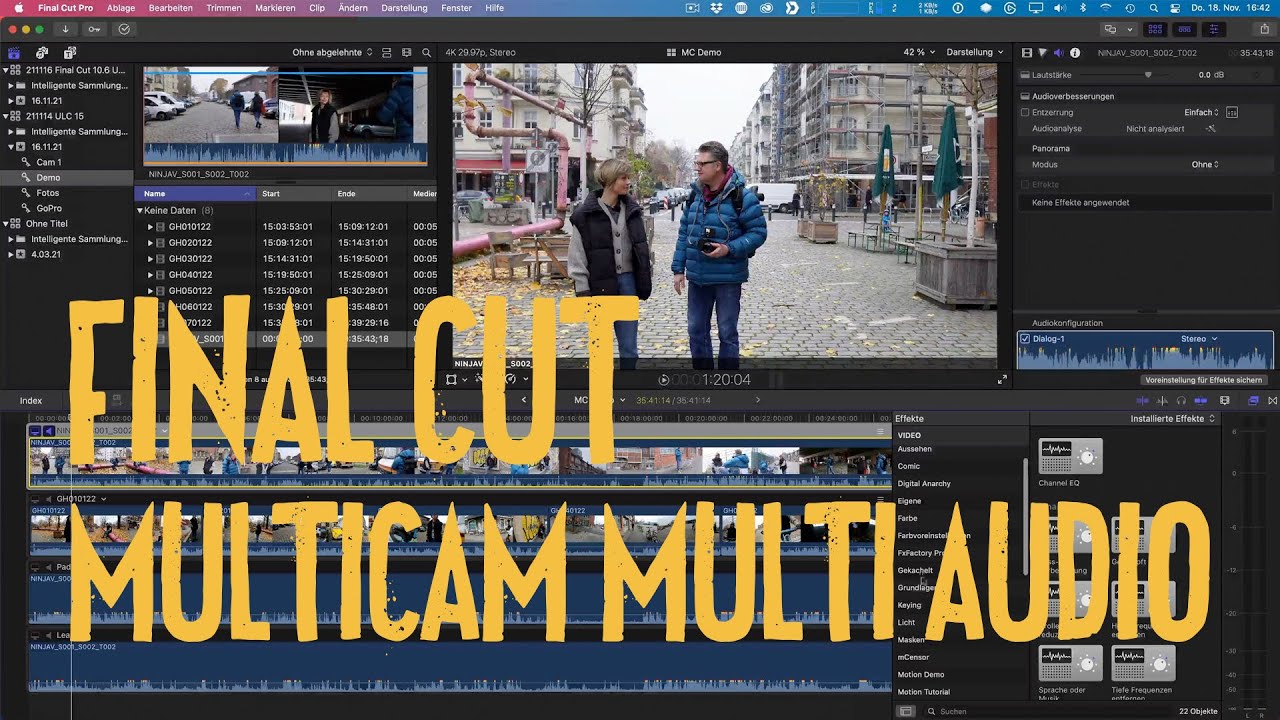Open the share export button
Image resolution: width=1280 pixels, height=720 pixels.
point(1265,29)
